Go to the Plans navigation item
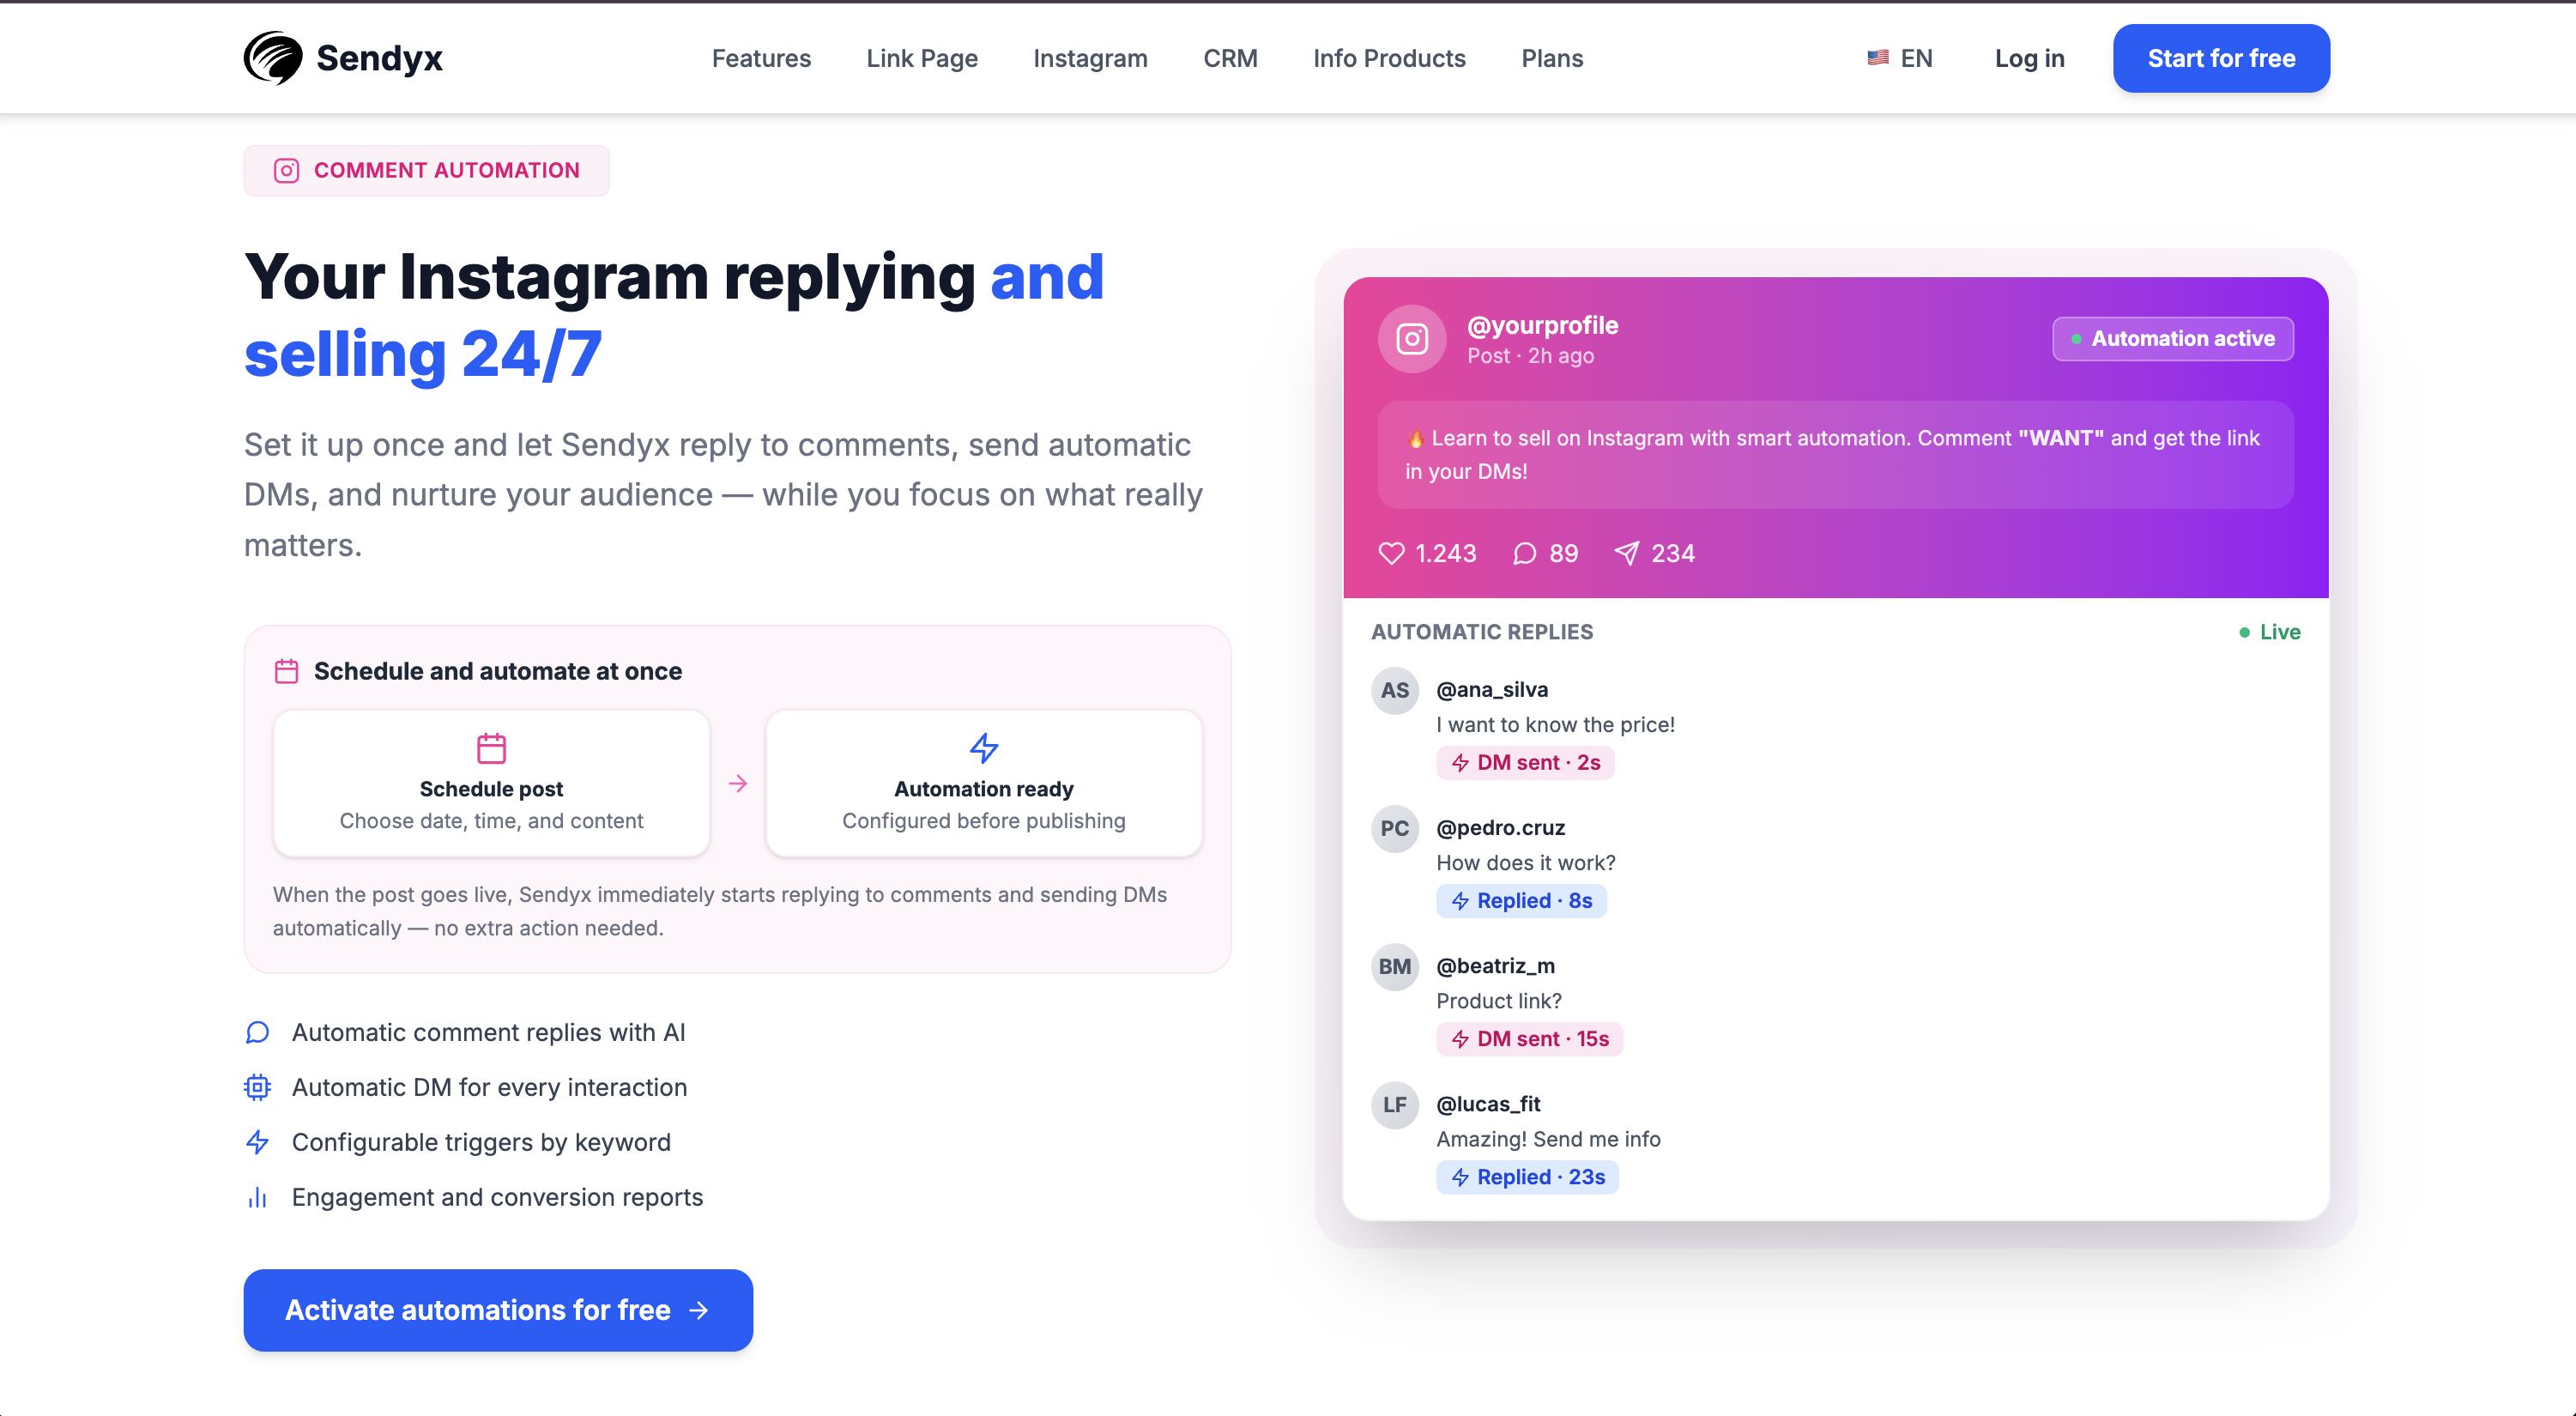2576x1416 pixels. coord(1552,58)
